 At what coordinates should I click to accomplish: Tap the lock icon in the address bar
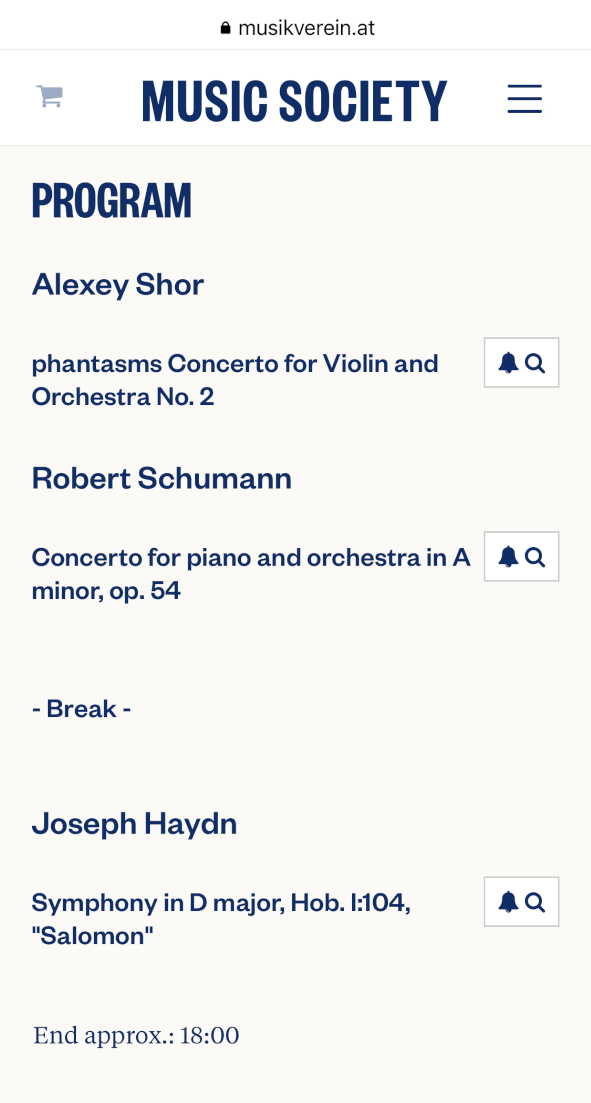(x=225, y=28)
